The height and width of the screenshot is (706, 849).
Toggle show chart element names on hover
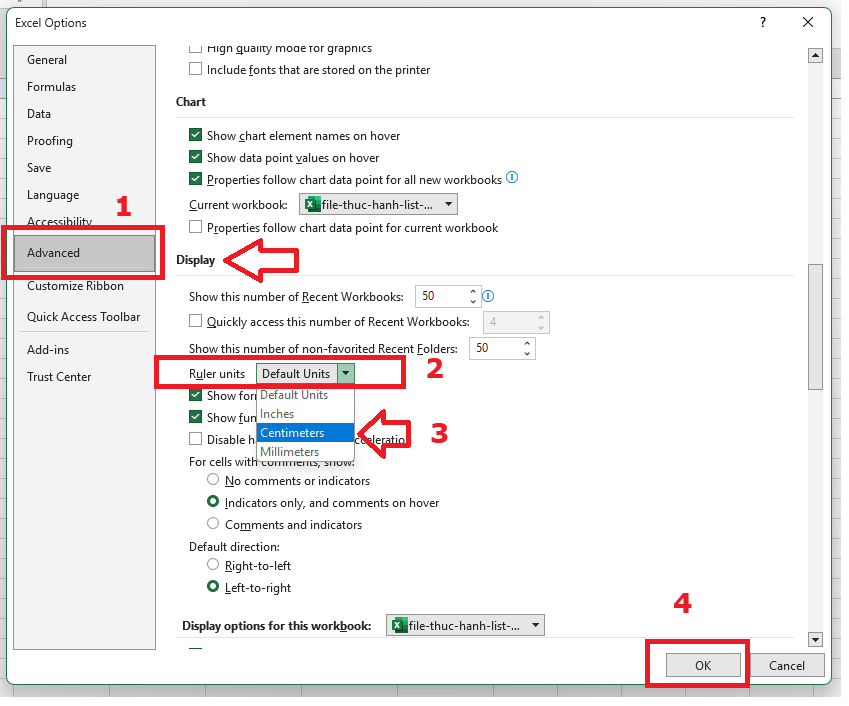pos(196,135)
